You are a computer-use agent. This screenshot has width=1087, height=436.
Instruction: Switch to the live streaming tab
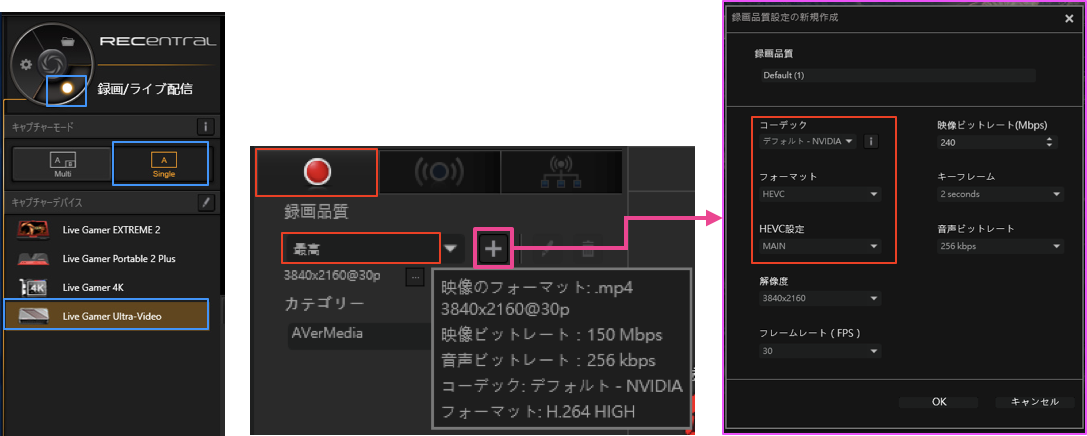[x=439, y=171]
